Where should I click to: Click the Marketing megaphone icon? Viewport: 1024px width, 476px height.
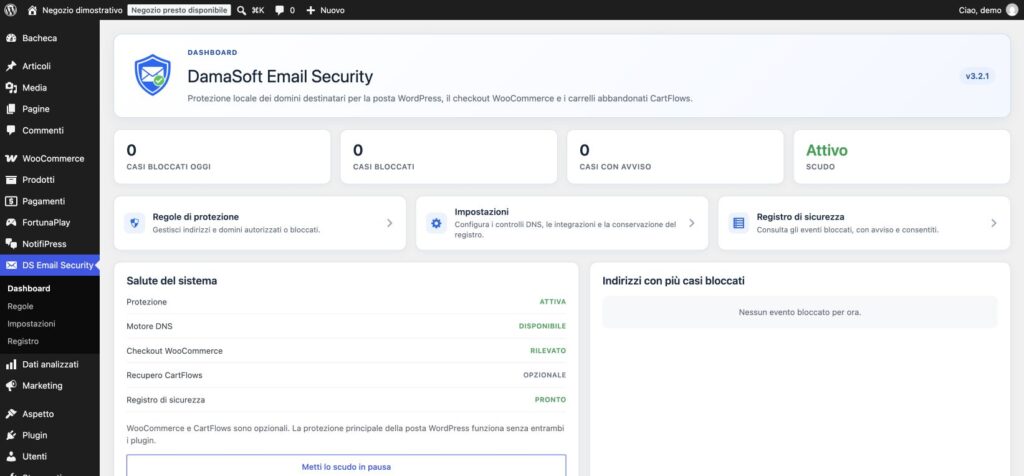point(11,385)
